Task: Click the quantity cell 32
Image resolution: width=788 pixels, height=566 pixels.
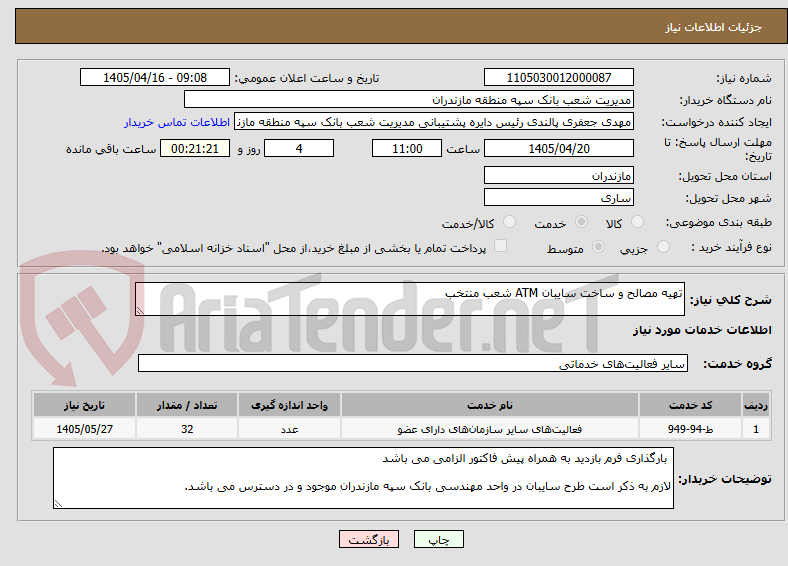Action: tap(187, 429)
